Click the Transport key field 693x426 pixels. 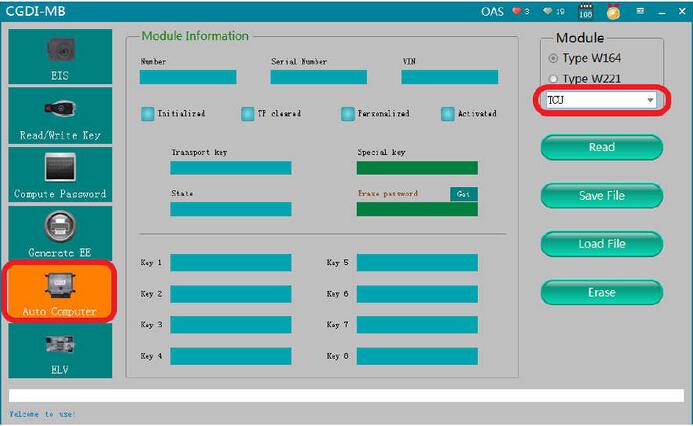click(x=231, y=168)
